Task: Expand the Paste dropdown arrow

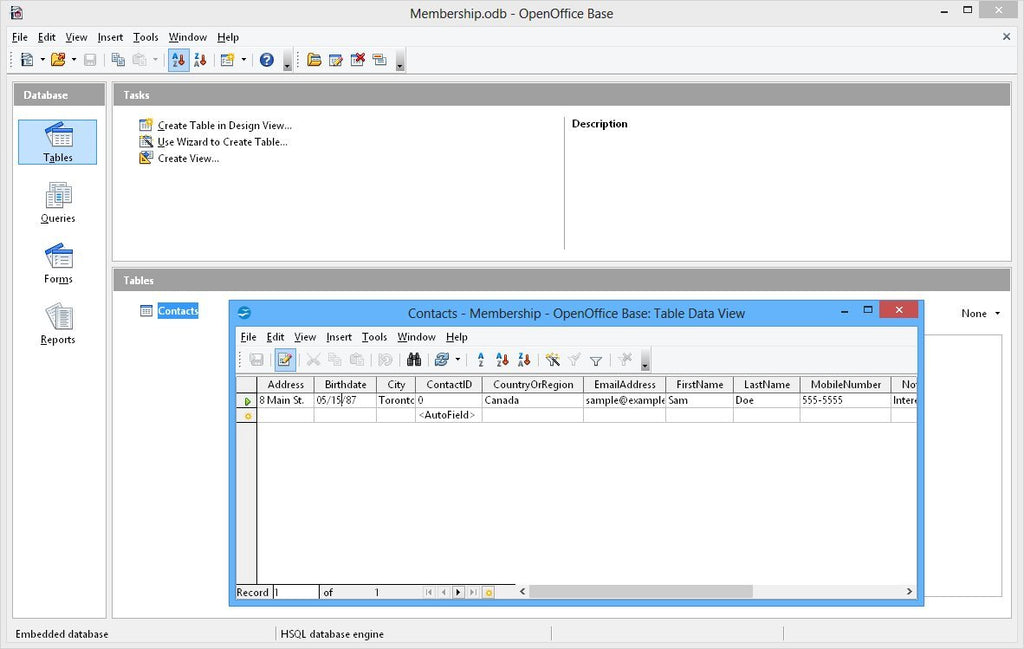Action: 154,60
